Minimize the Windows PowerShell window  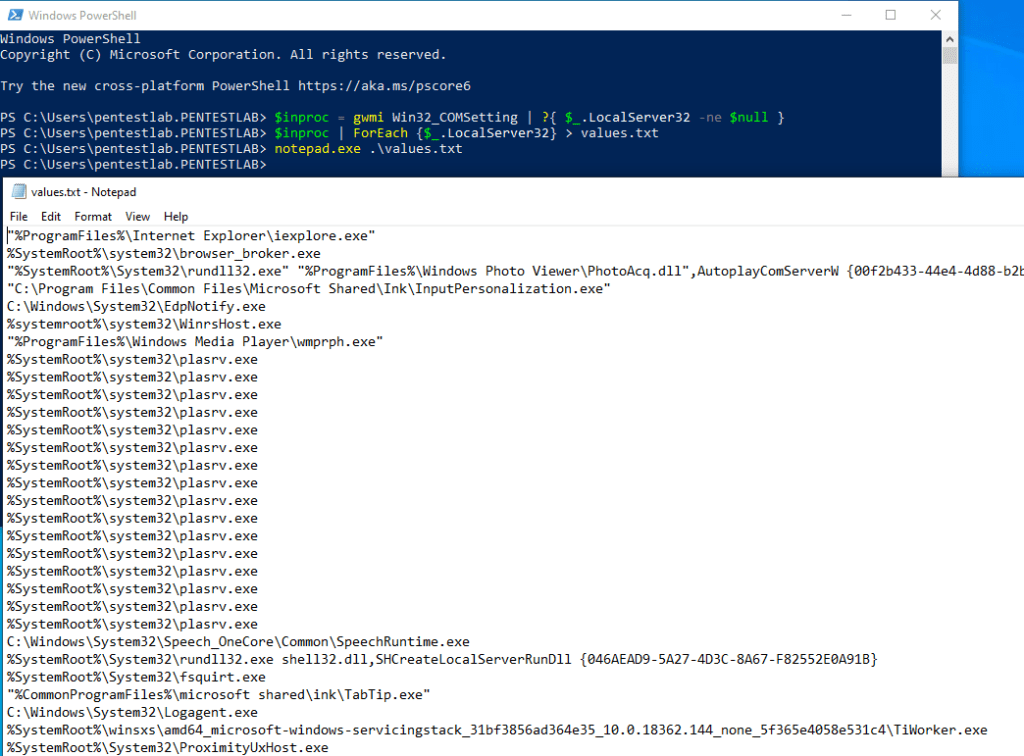pyautogui.click(x=845, y=15)
